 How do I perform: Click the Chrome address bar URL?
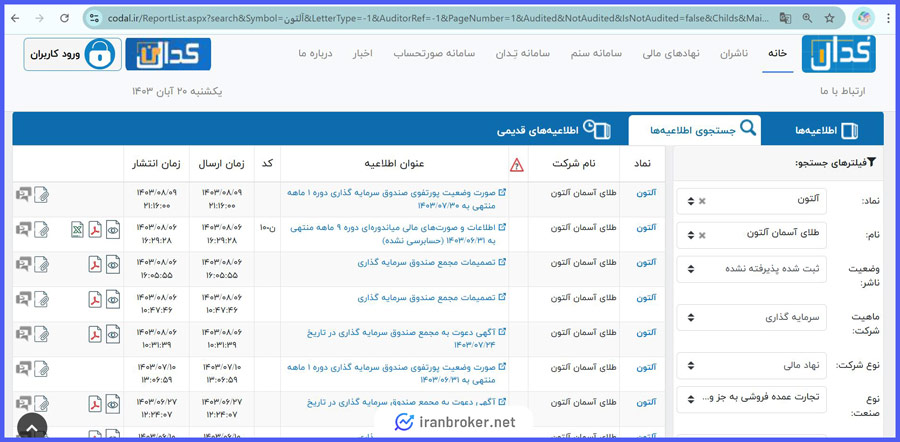pyautogui.click(x=439, y=18)
